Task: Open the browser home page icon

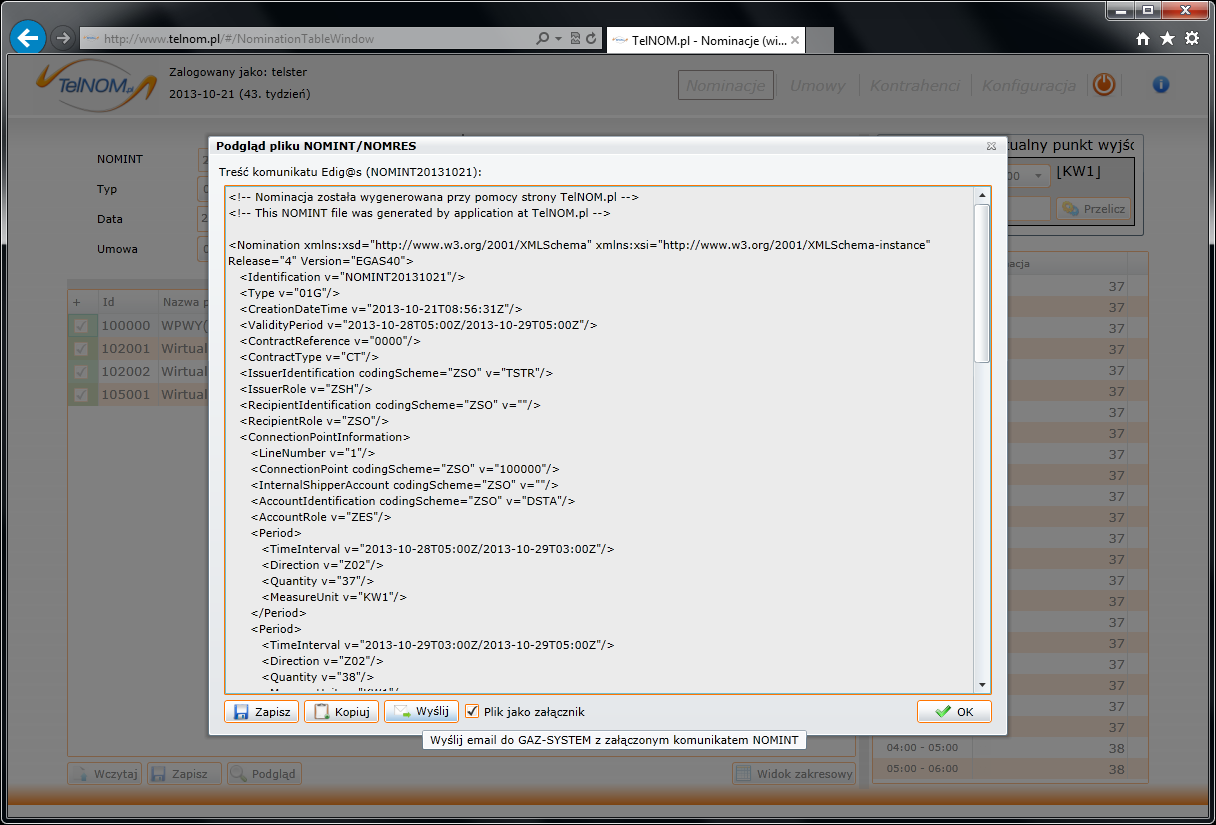Action: [x=1143, y=39]
